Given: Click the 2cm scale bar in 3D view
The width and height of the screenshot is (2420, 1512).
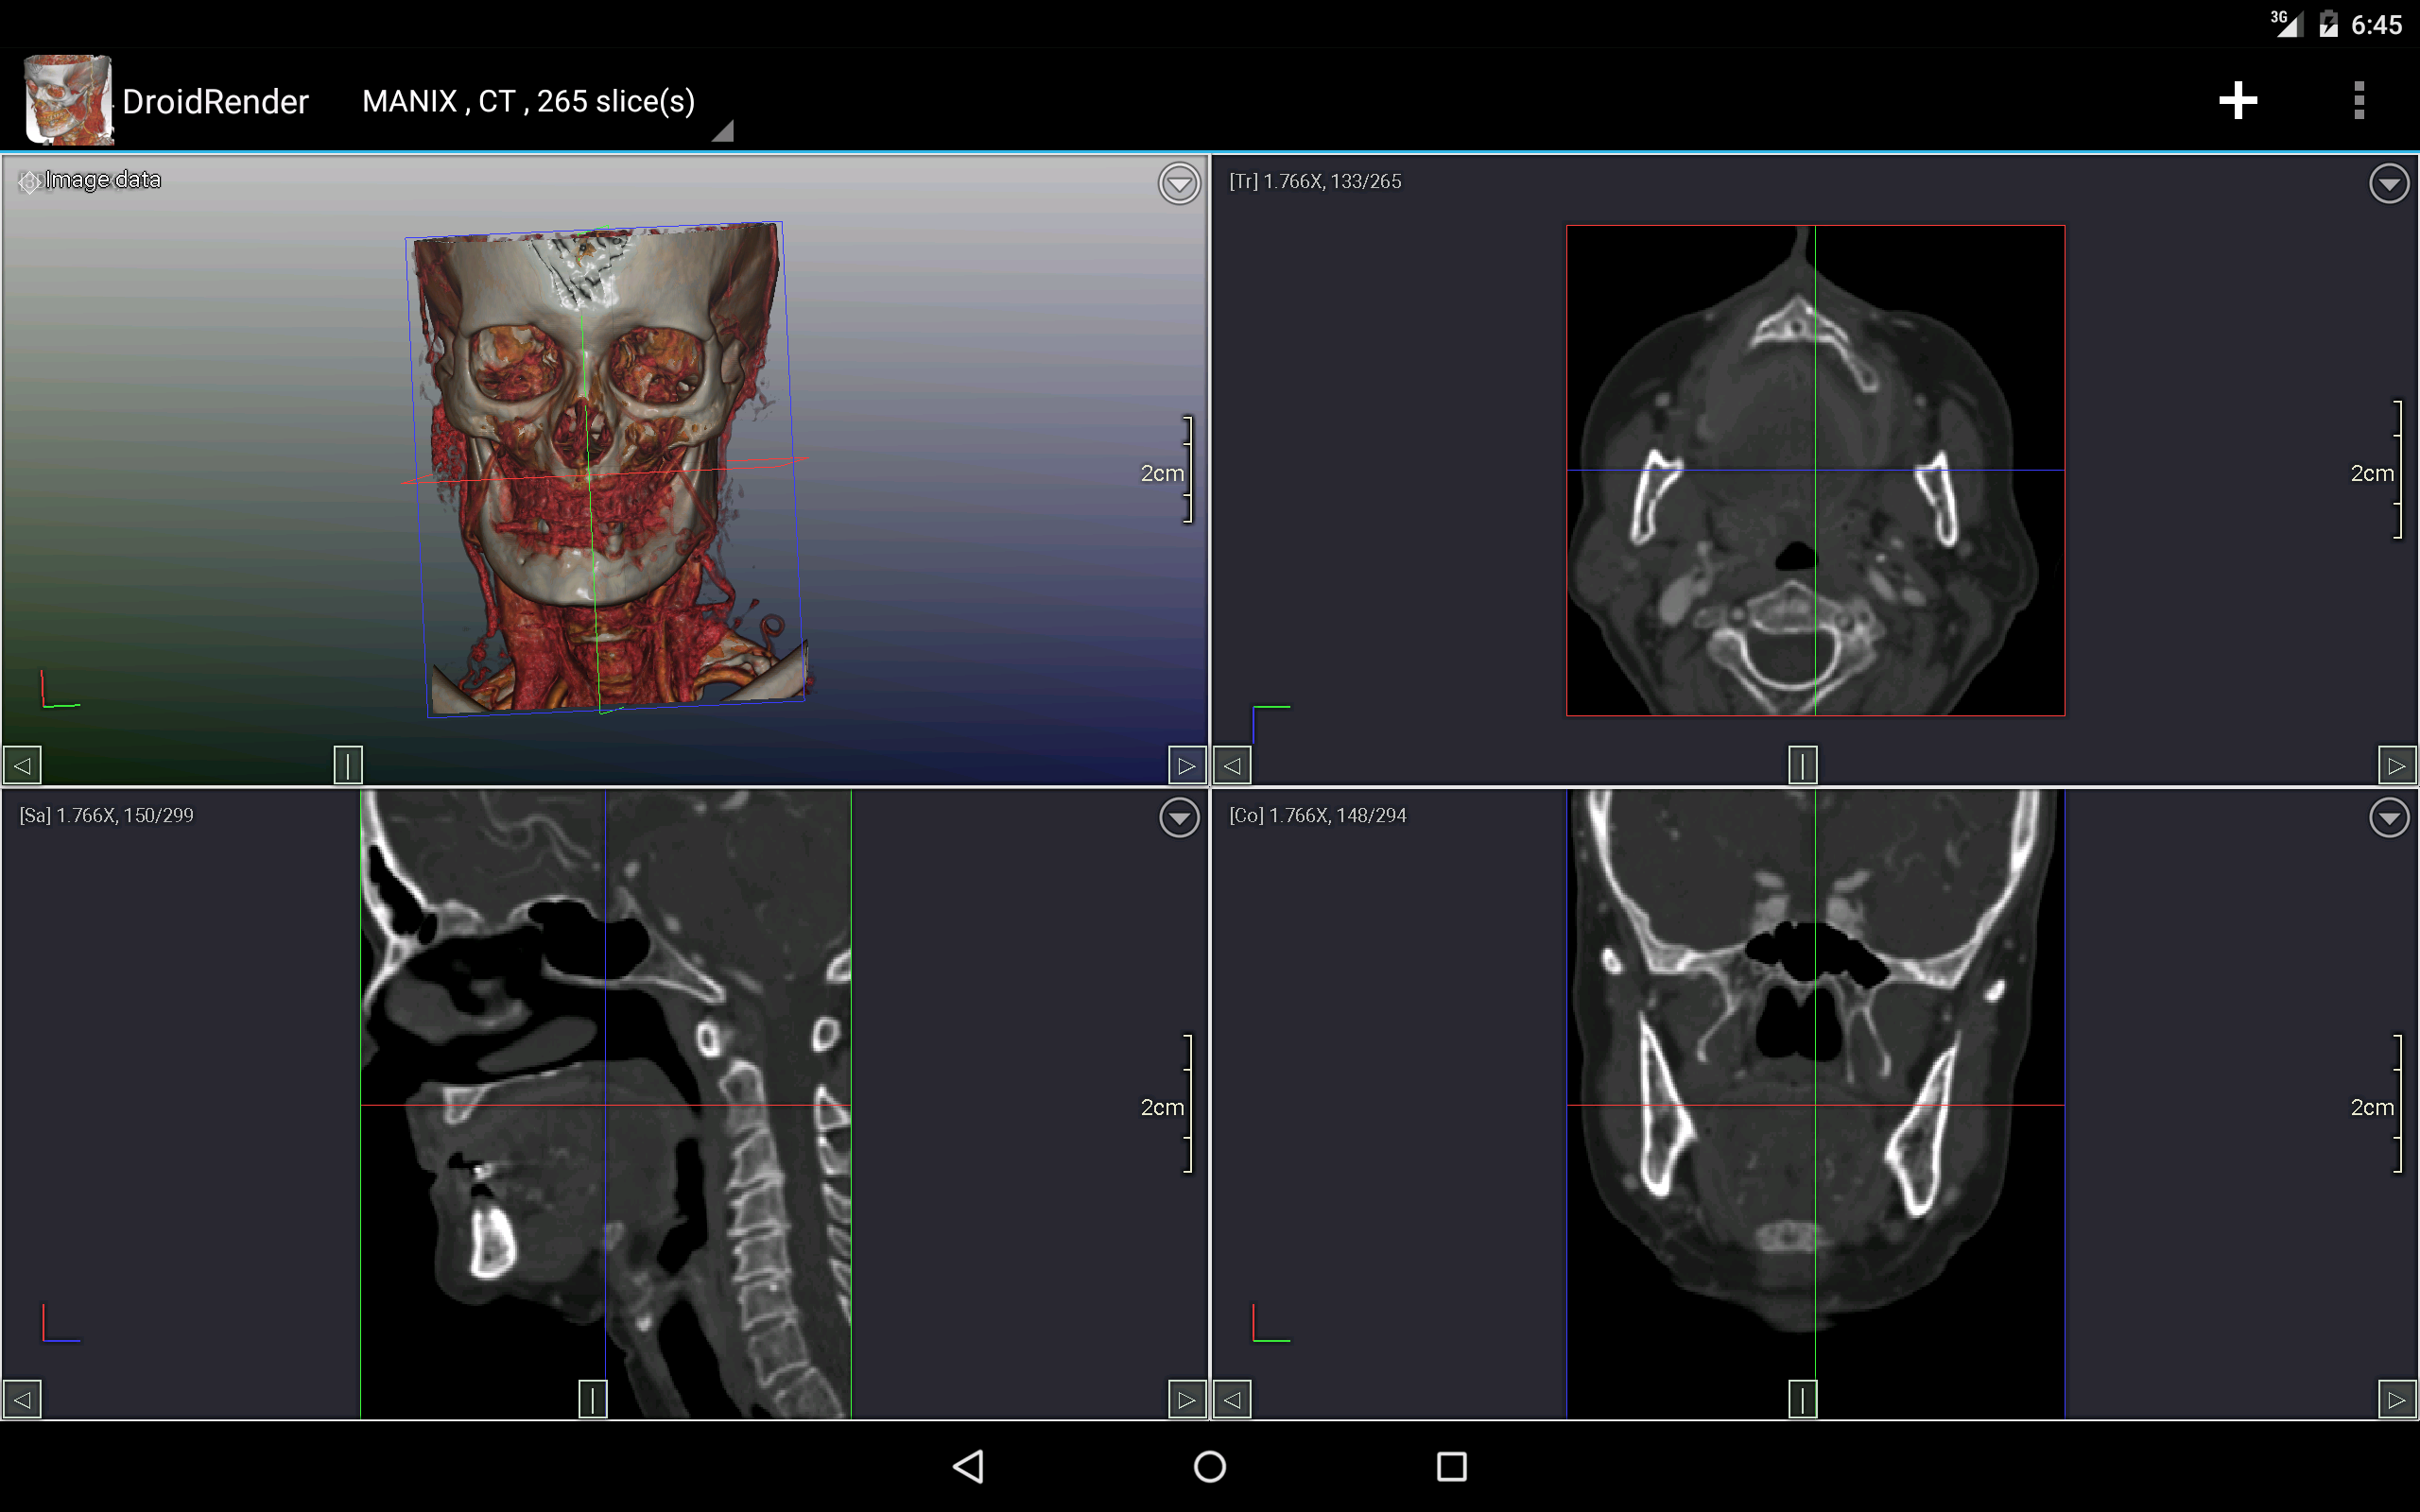Looking at the screenshot, I should (x=1166, y=470).
